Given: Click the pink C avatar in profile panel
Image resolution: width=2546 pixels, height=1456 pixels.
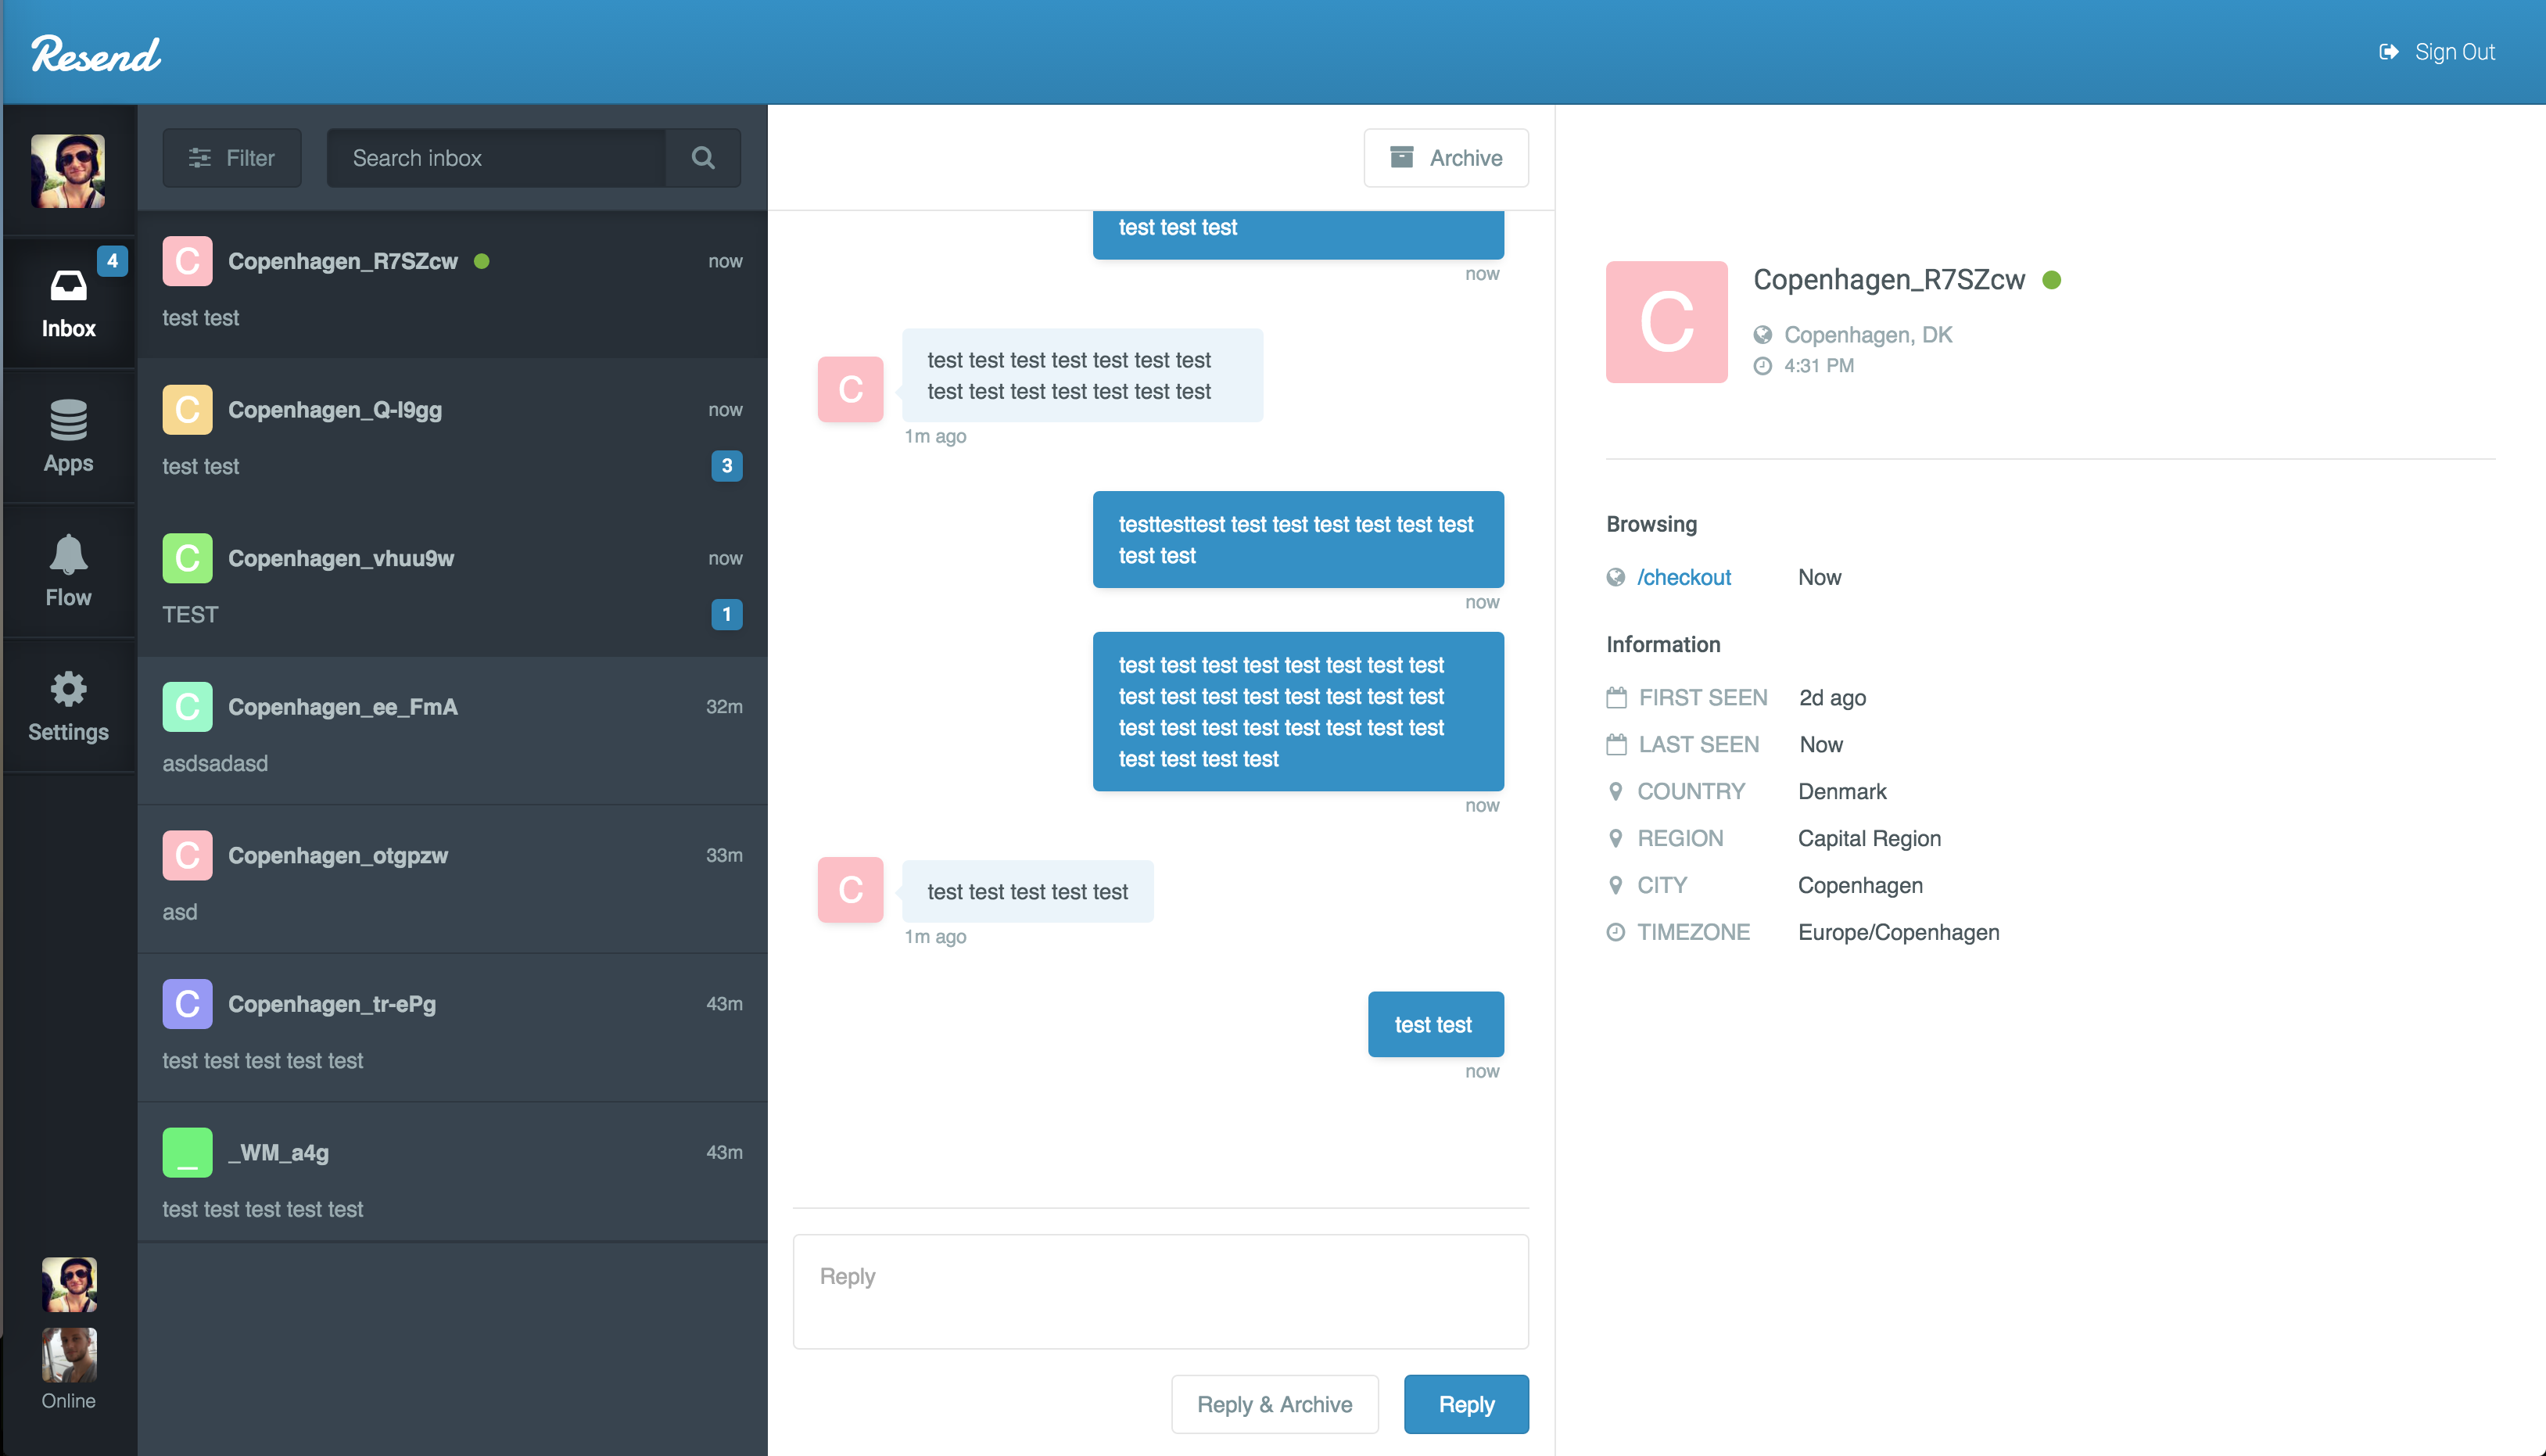Looking at the screenshot, I should (x=1666, y=322).
